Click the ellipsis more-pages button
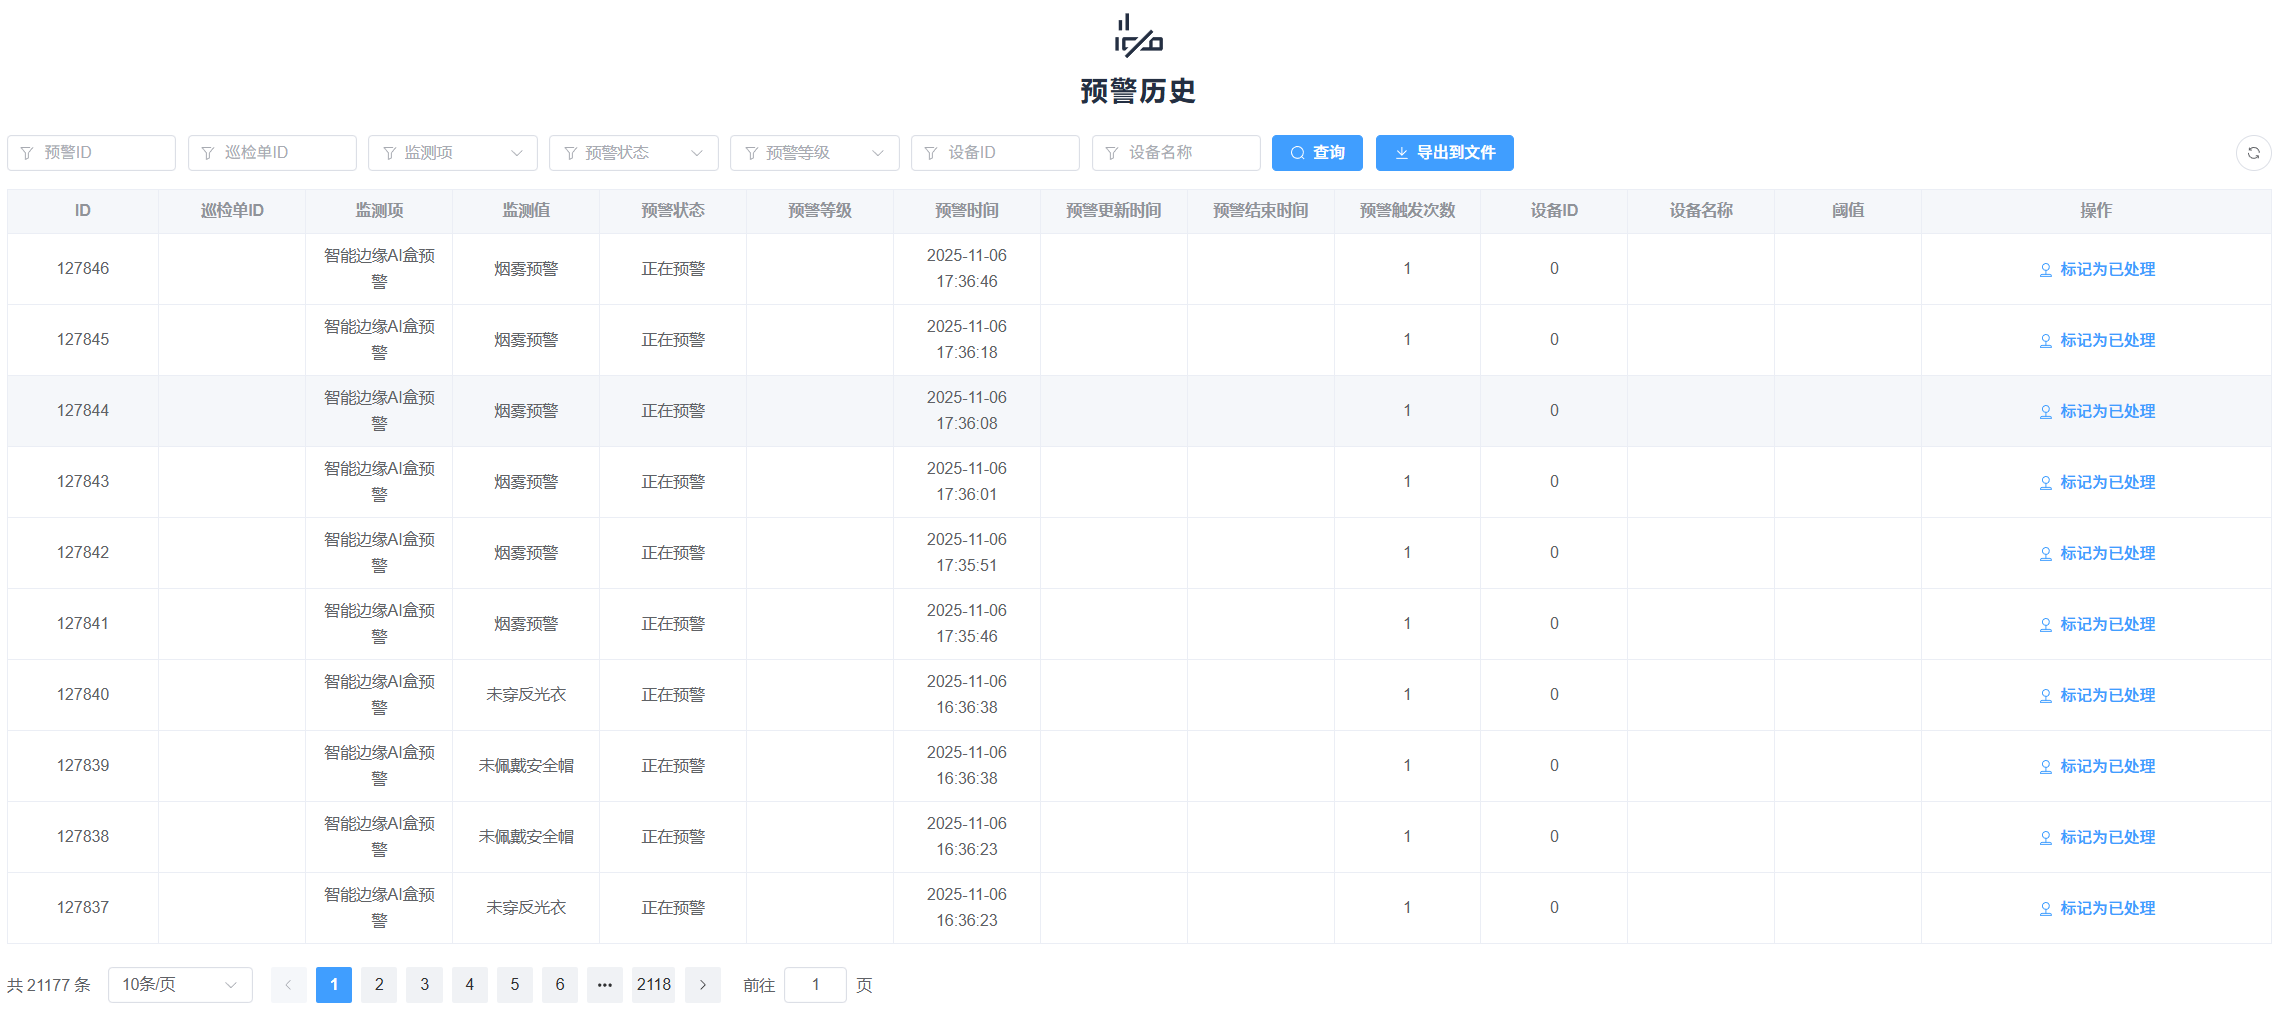 (604, 985)
